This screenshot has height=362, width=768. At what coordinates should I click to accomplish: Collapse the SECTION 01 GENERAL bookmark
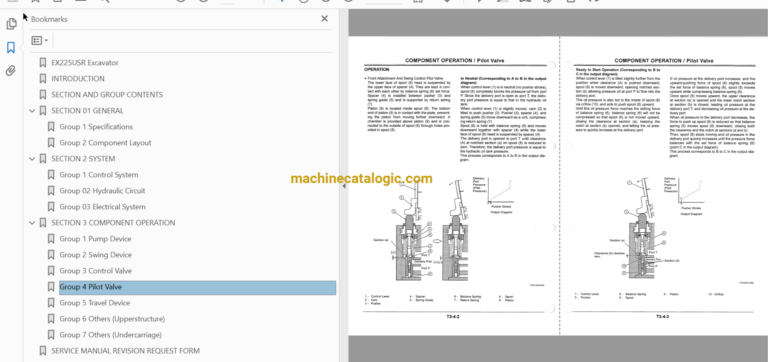pyautogui.click(x=32, y=111)
